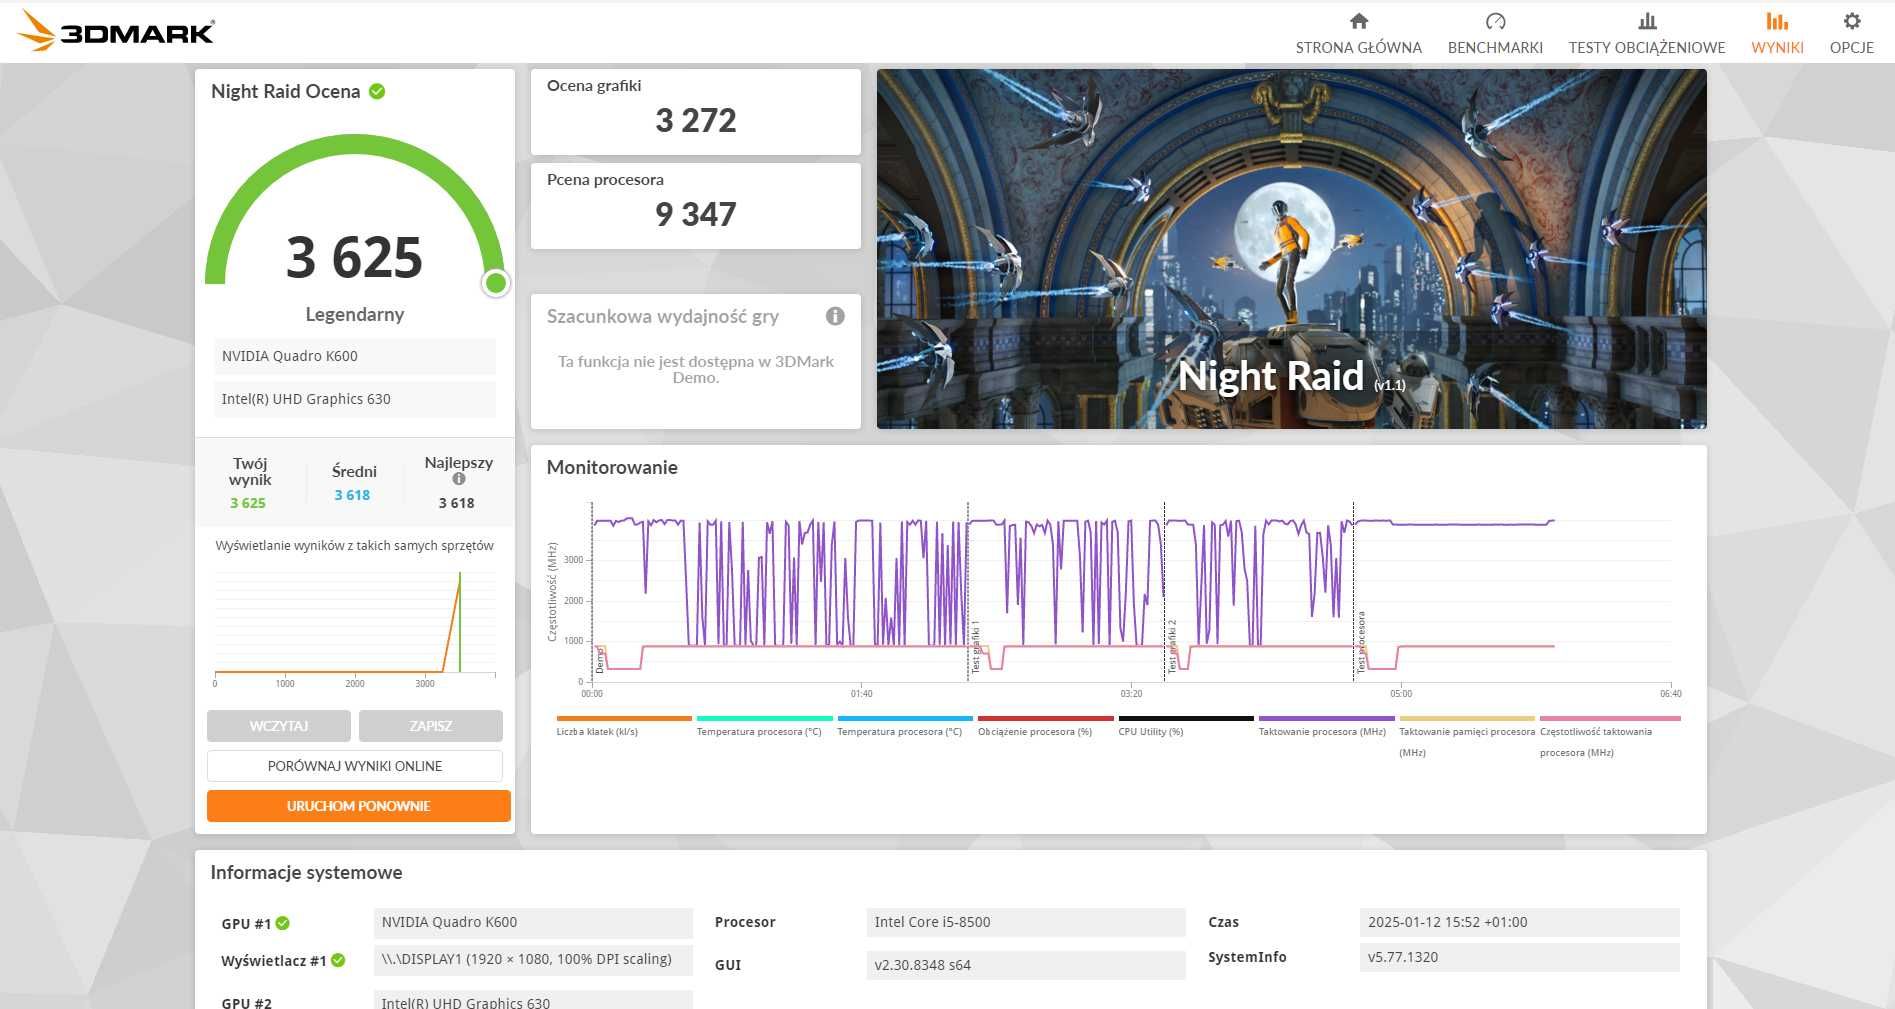Screen dimensions: 1895x1009
Task: Click the green check next to Night Raid Ocena
Action: 377,91
